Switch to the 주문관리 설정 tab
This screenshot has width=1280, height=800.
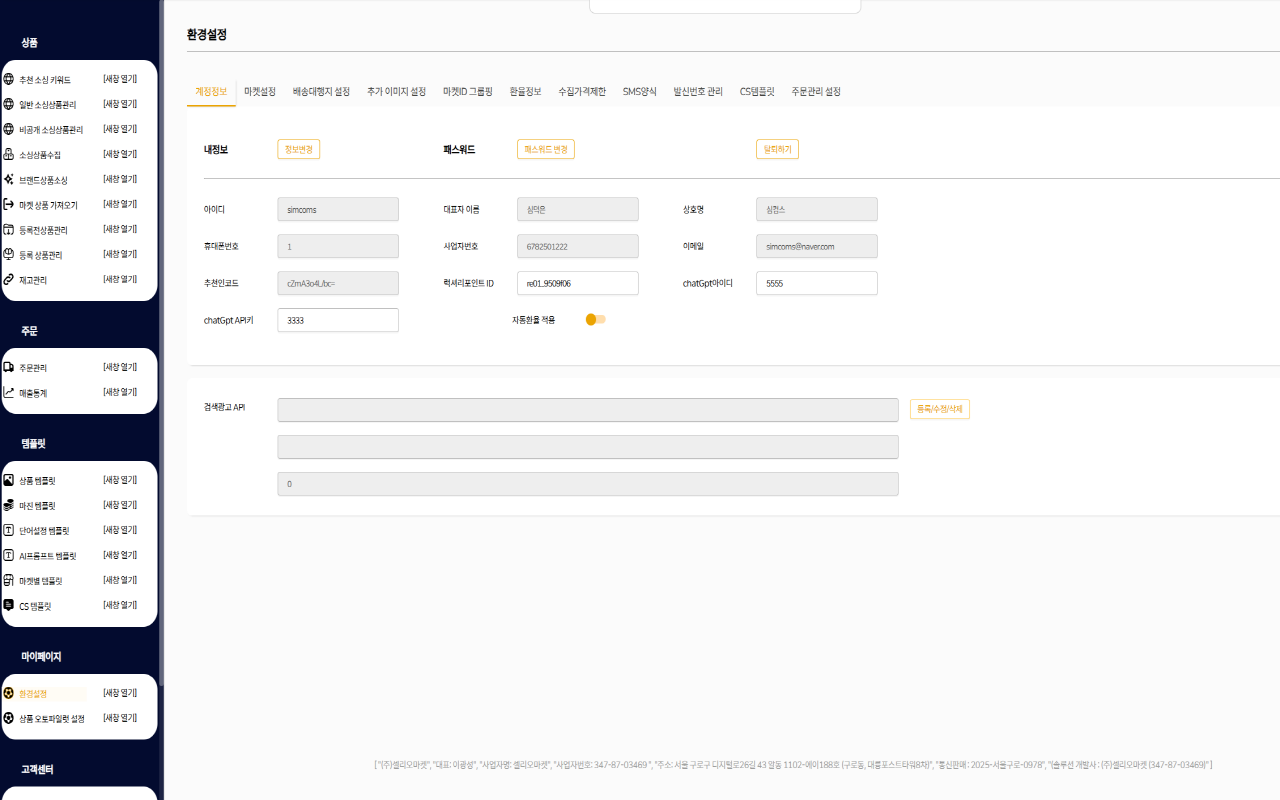[x=816, y=92]
